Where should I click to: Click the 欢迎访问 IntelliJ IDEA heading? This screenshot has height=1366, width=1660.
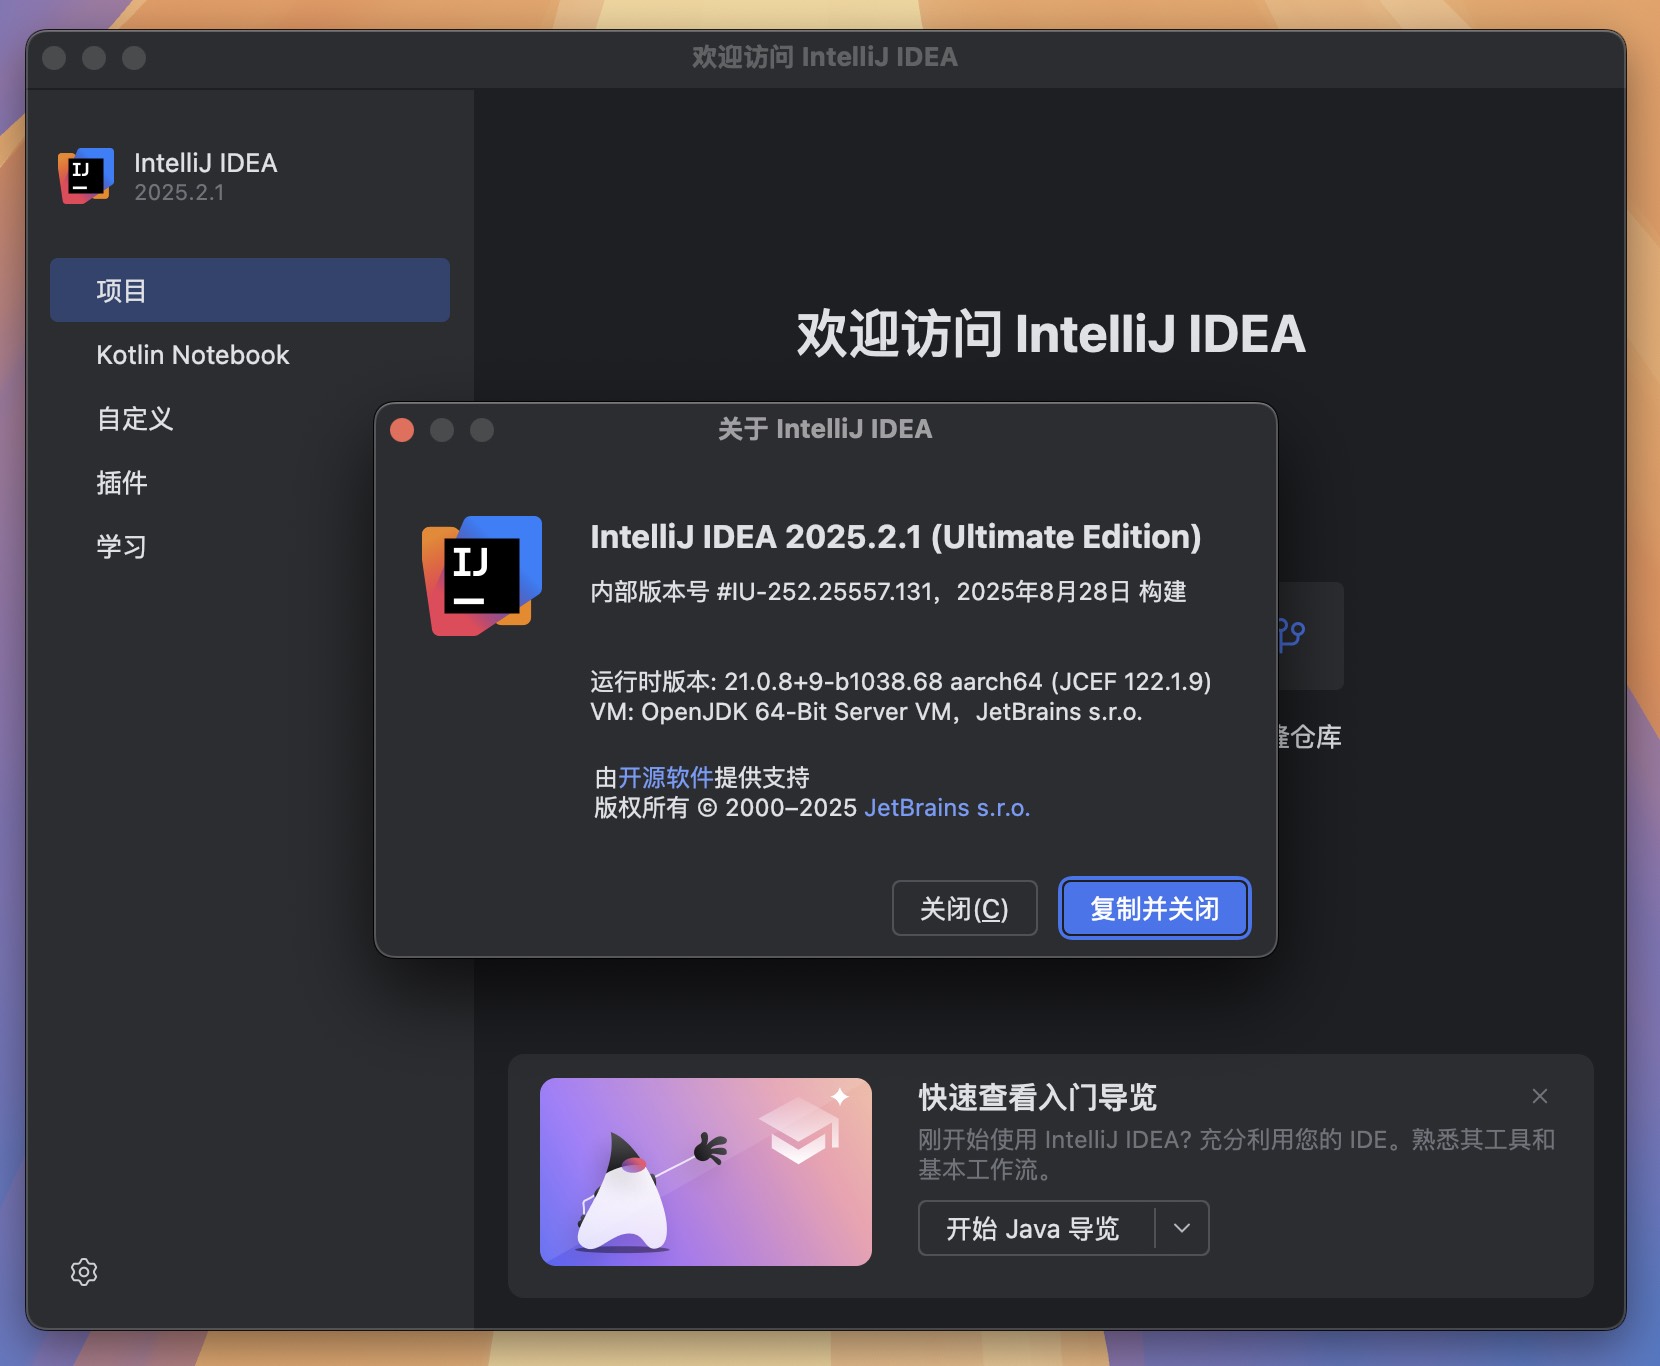tap(1051, 334)
